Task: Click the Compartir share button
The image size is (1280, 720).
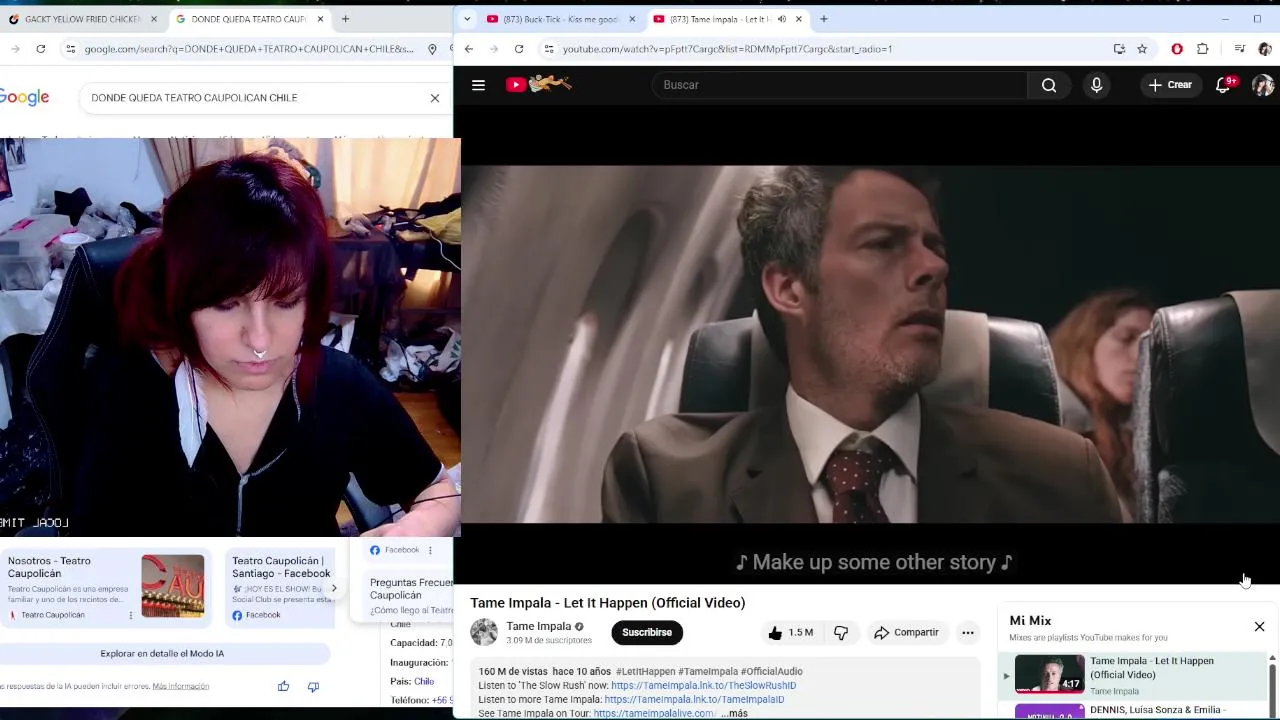Action: [906, 632]
